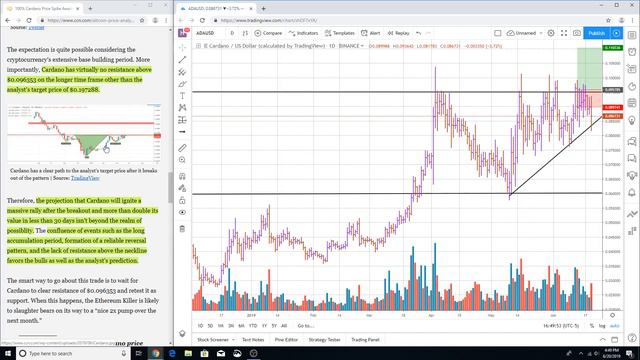Set chart range to YTD

click(253, 326)
